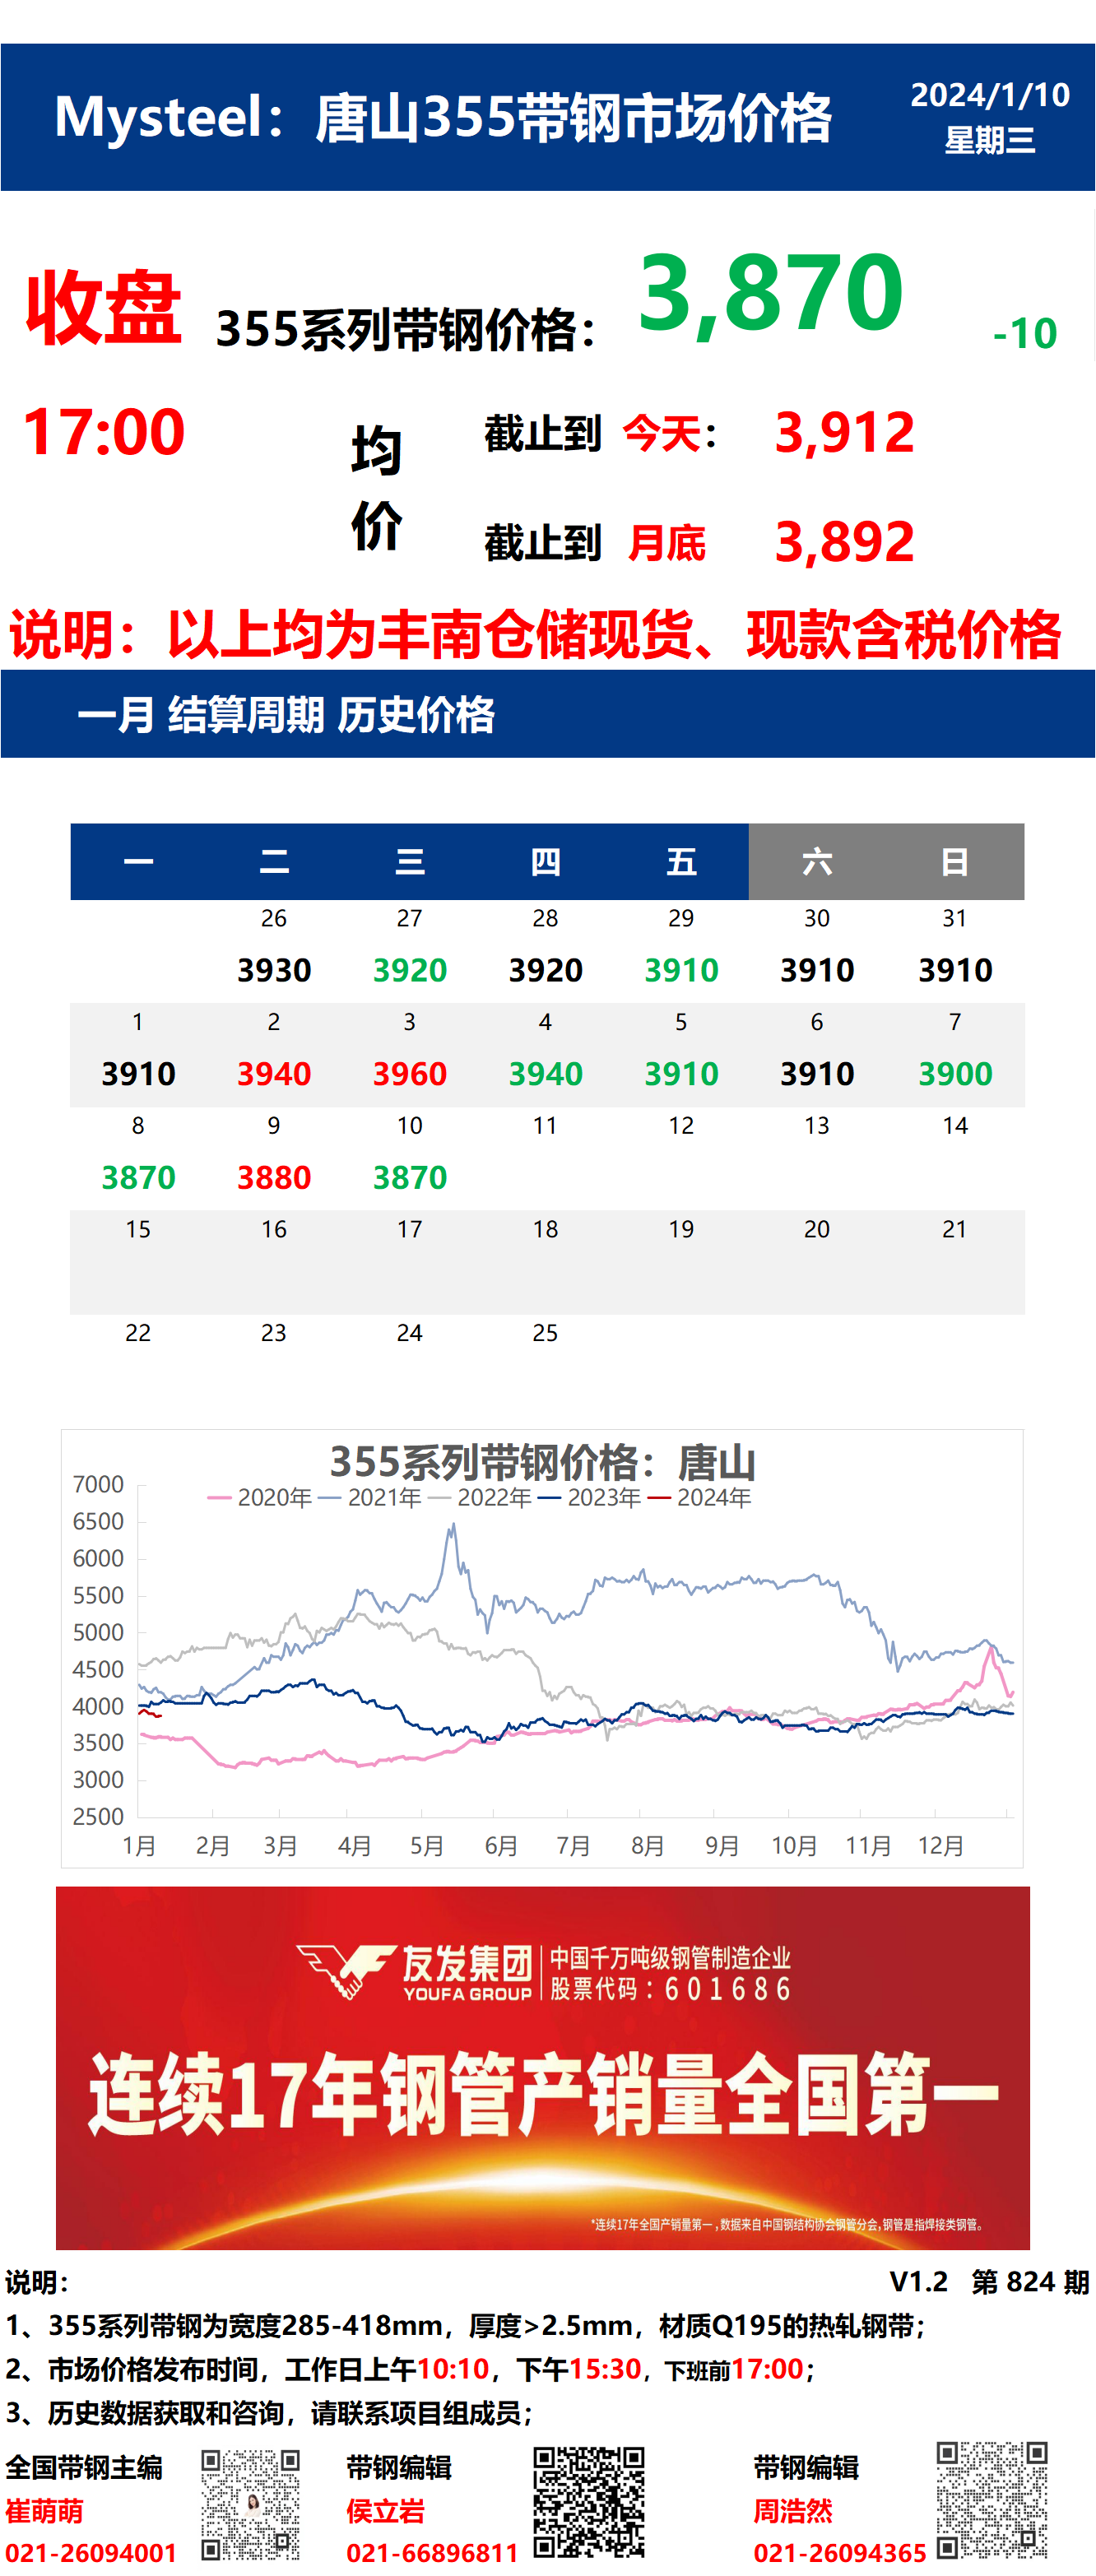
Task: Select the 六 (Saturday) gray column header
Action: pyautogui.click(x=817, y=861)
